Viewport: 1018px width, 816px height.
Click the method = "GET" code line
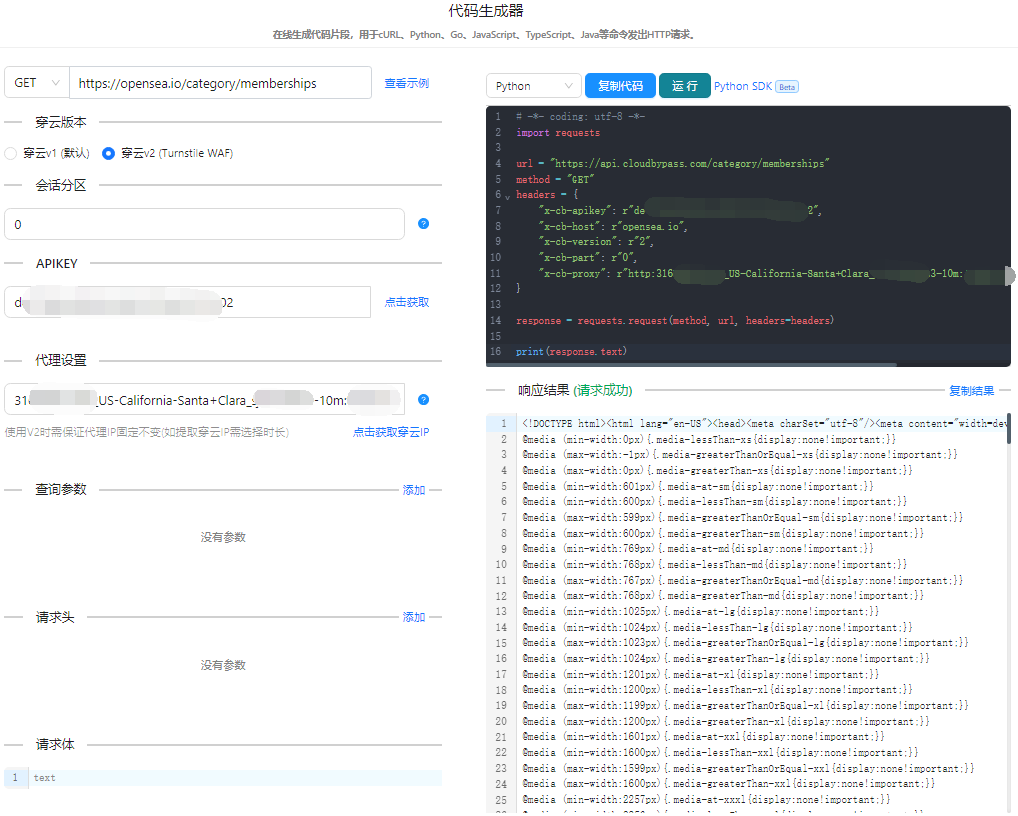click(554, 179)
